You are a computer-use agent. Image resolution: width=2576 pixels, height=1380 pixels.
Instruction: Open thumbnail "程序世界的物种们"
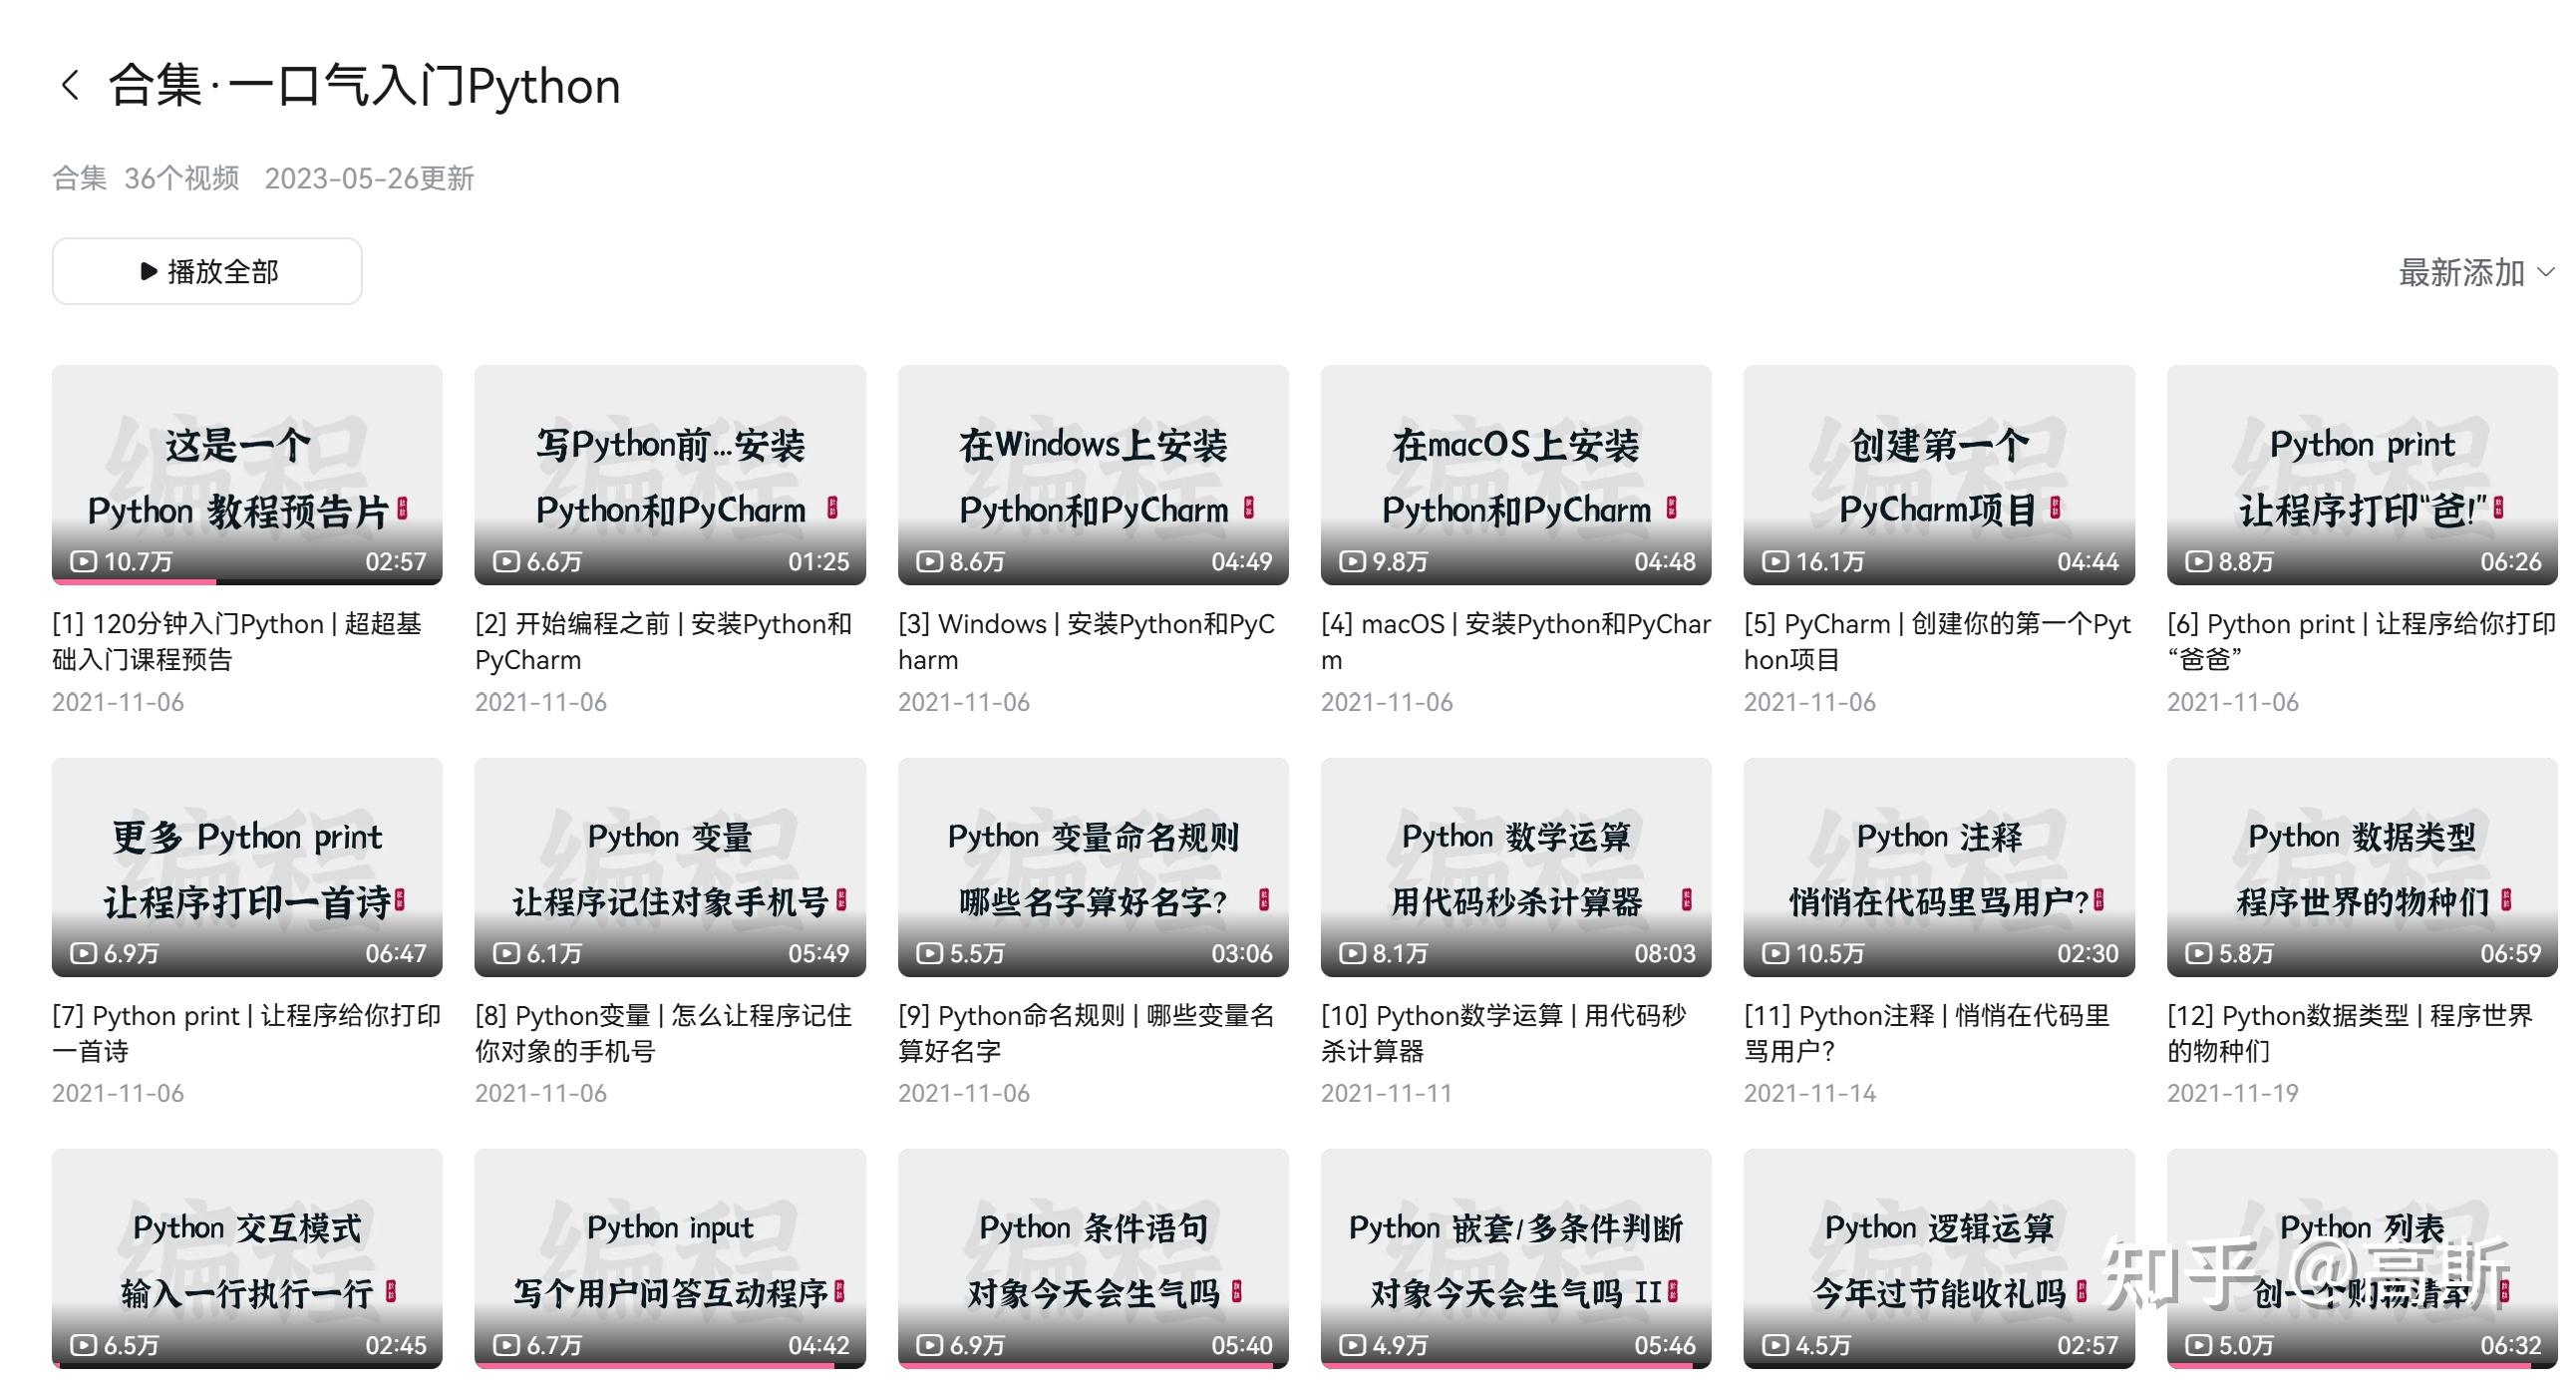2362,866
